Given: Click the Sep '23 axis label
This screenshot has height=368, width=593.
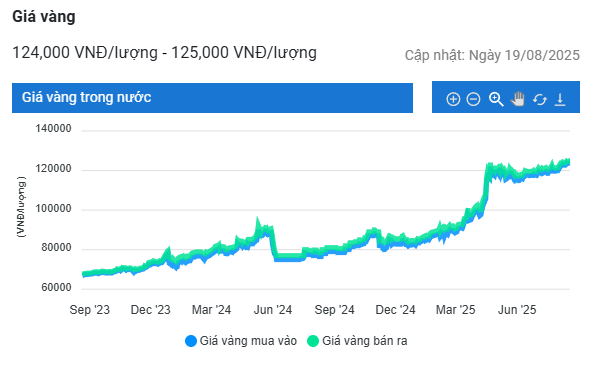Looking at the screenshot, I should click(90, 310).
